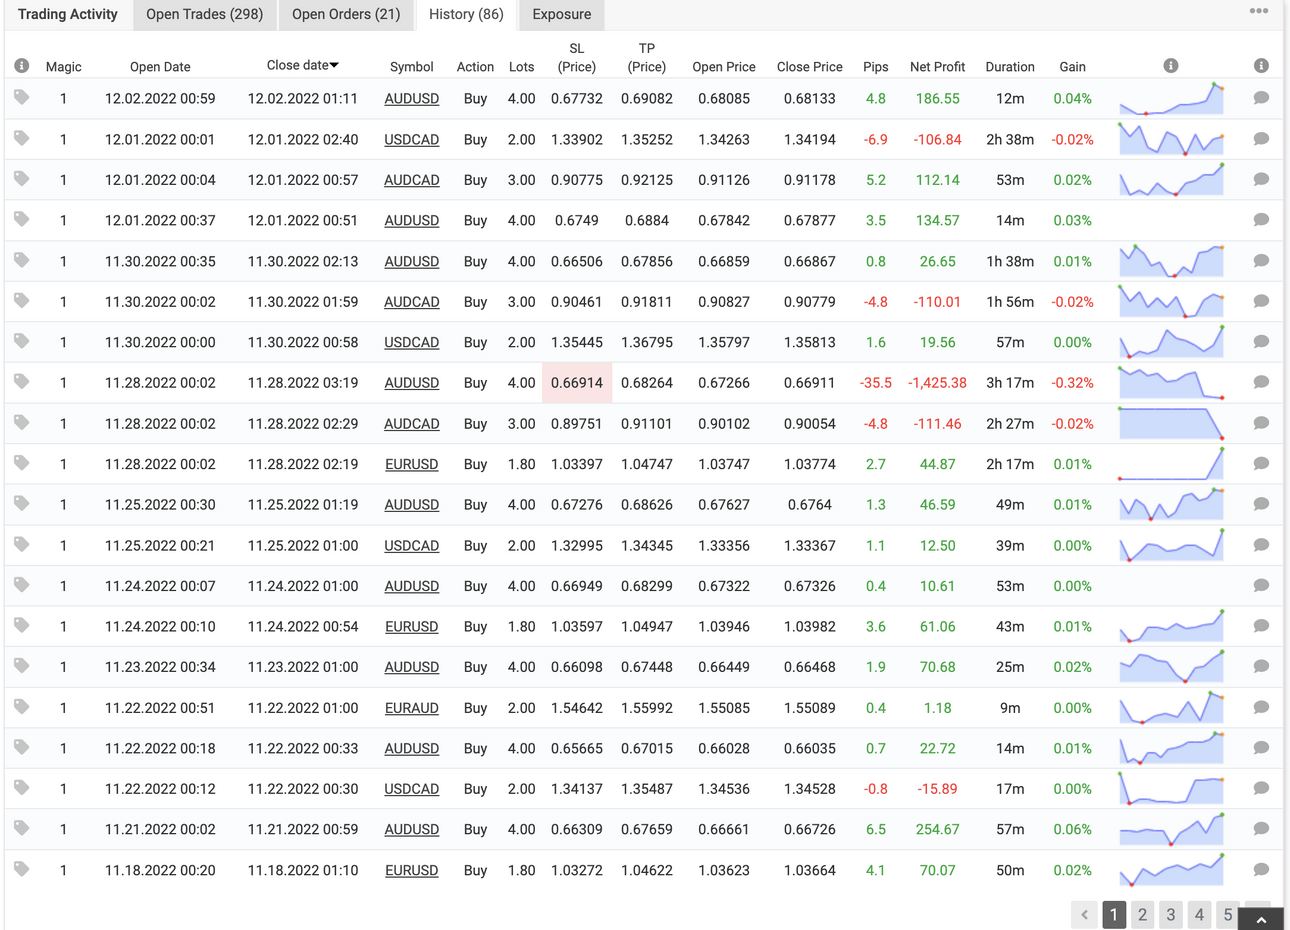Screen dimensions: 1290x930
Task: Go to page 2 of history
Action: 1142,915
